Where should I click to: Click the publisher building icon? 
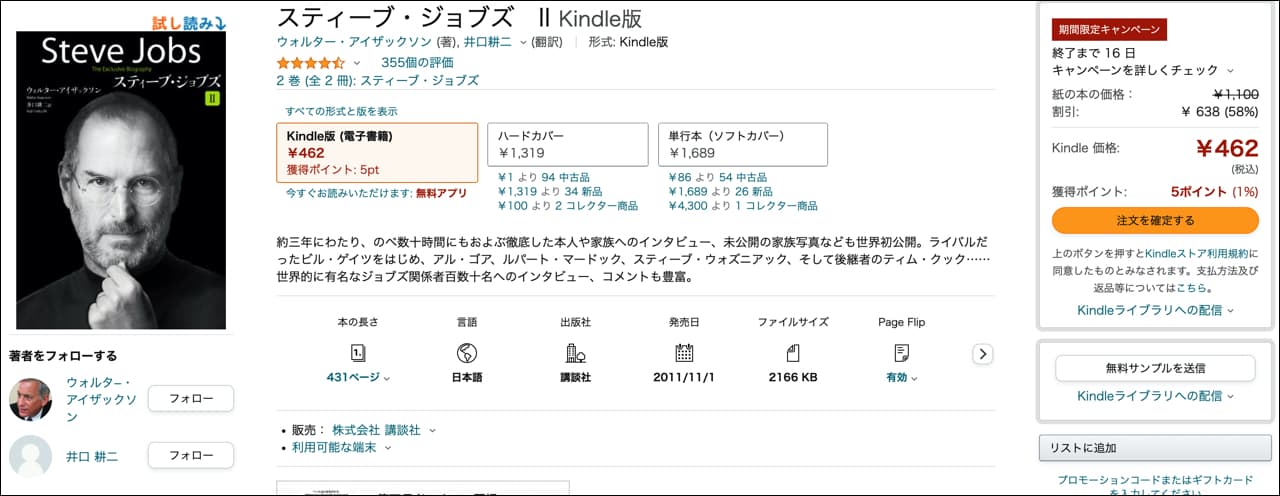tap(575, 352)
